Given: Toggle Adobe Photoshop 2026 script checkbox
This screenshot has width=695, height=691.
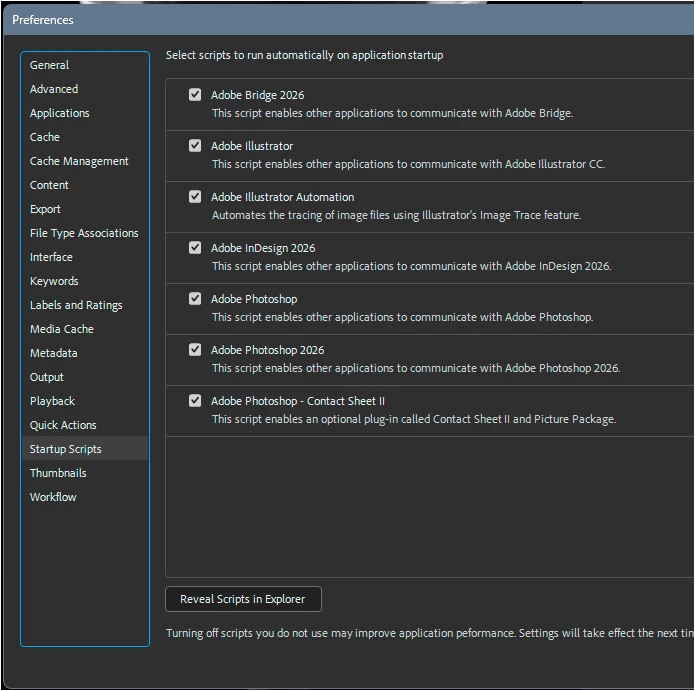Looking at the screenshot, I should coord(195,350).
